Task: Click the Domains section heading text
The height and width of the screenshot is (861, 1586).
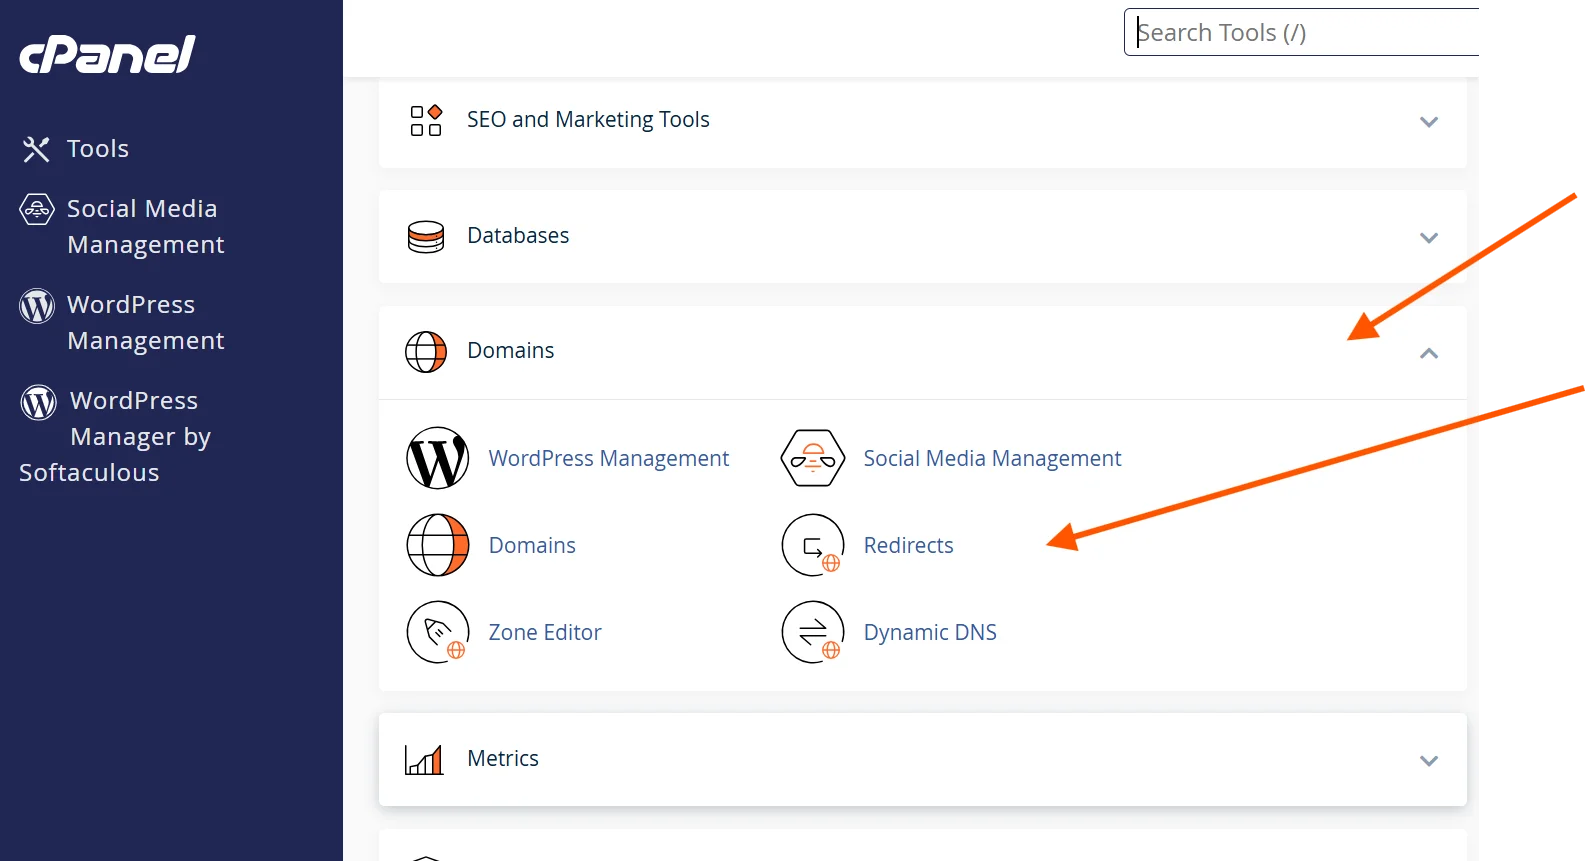Action: (510, 351)
